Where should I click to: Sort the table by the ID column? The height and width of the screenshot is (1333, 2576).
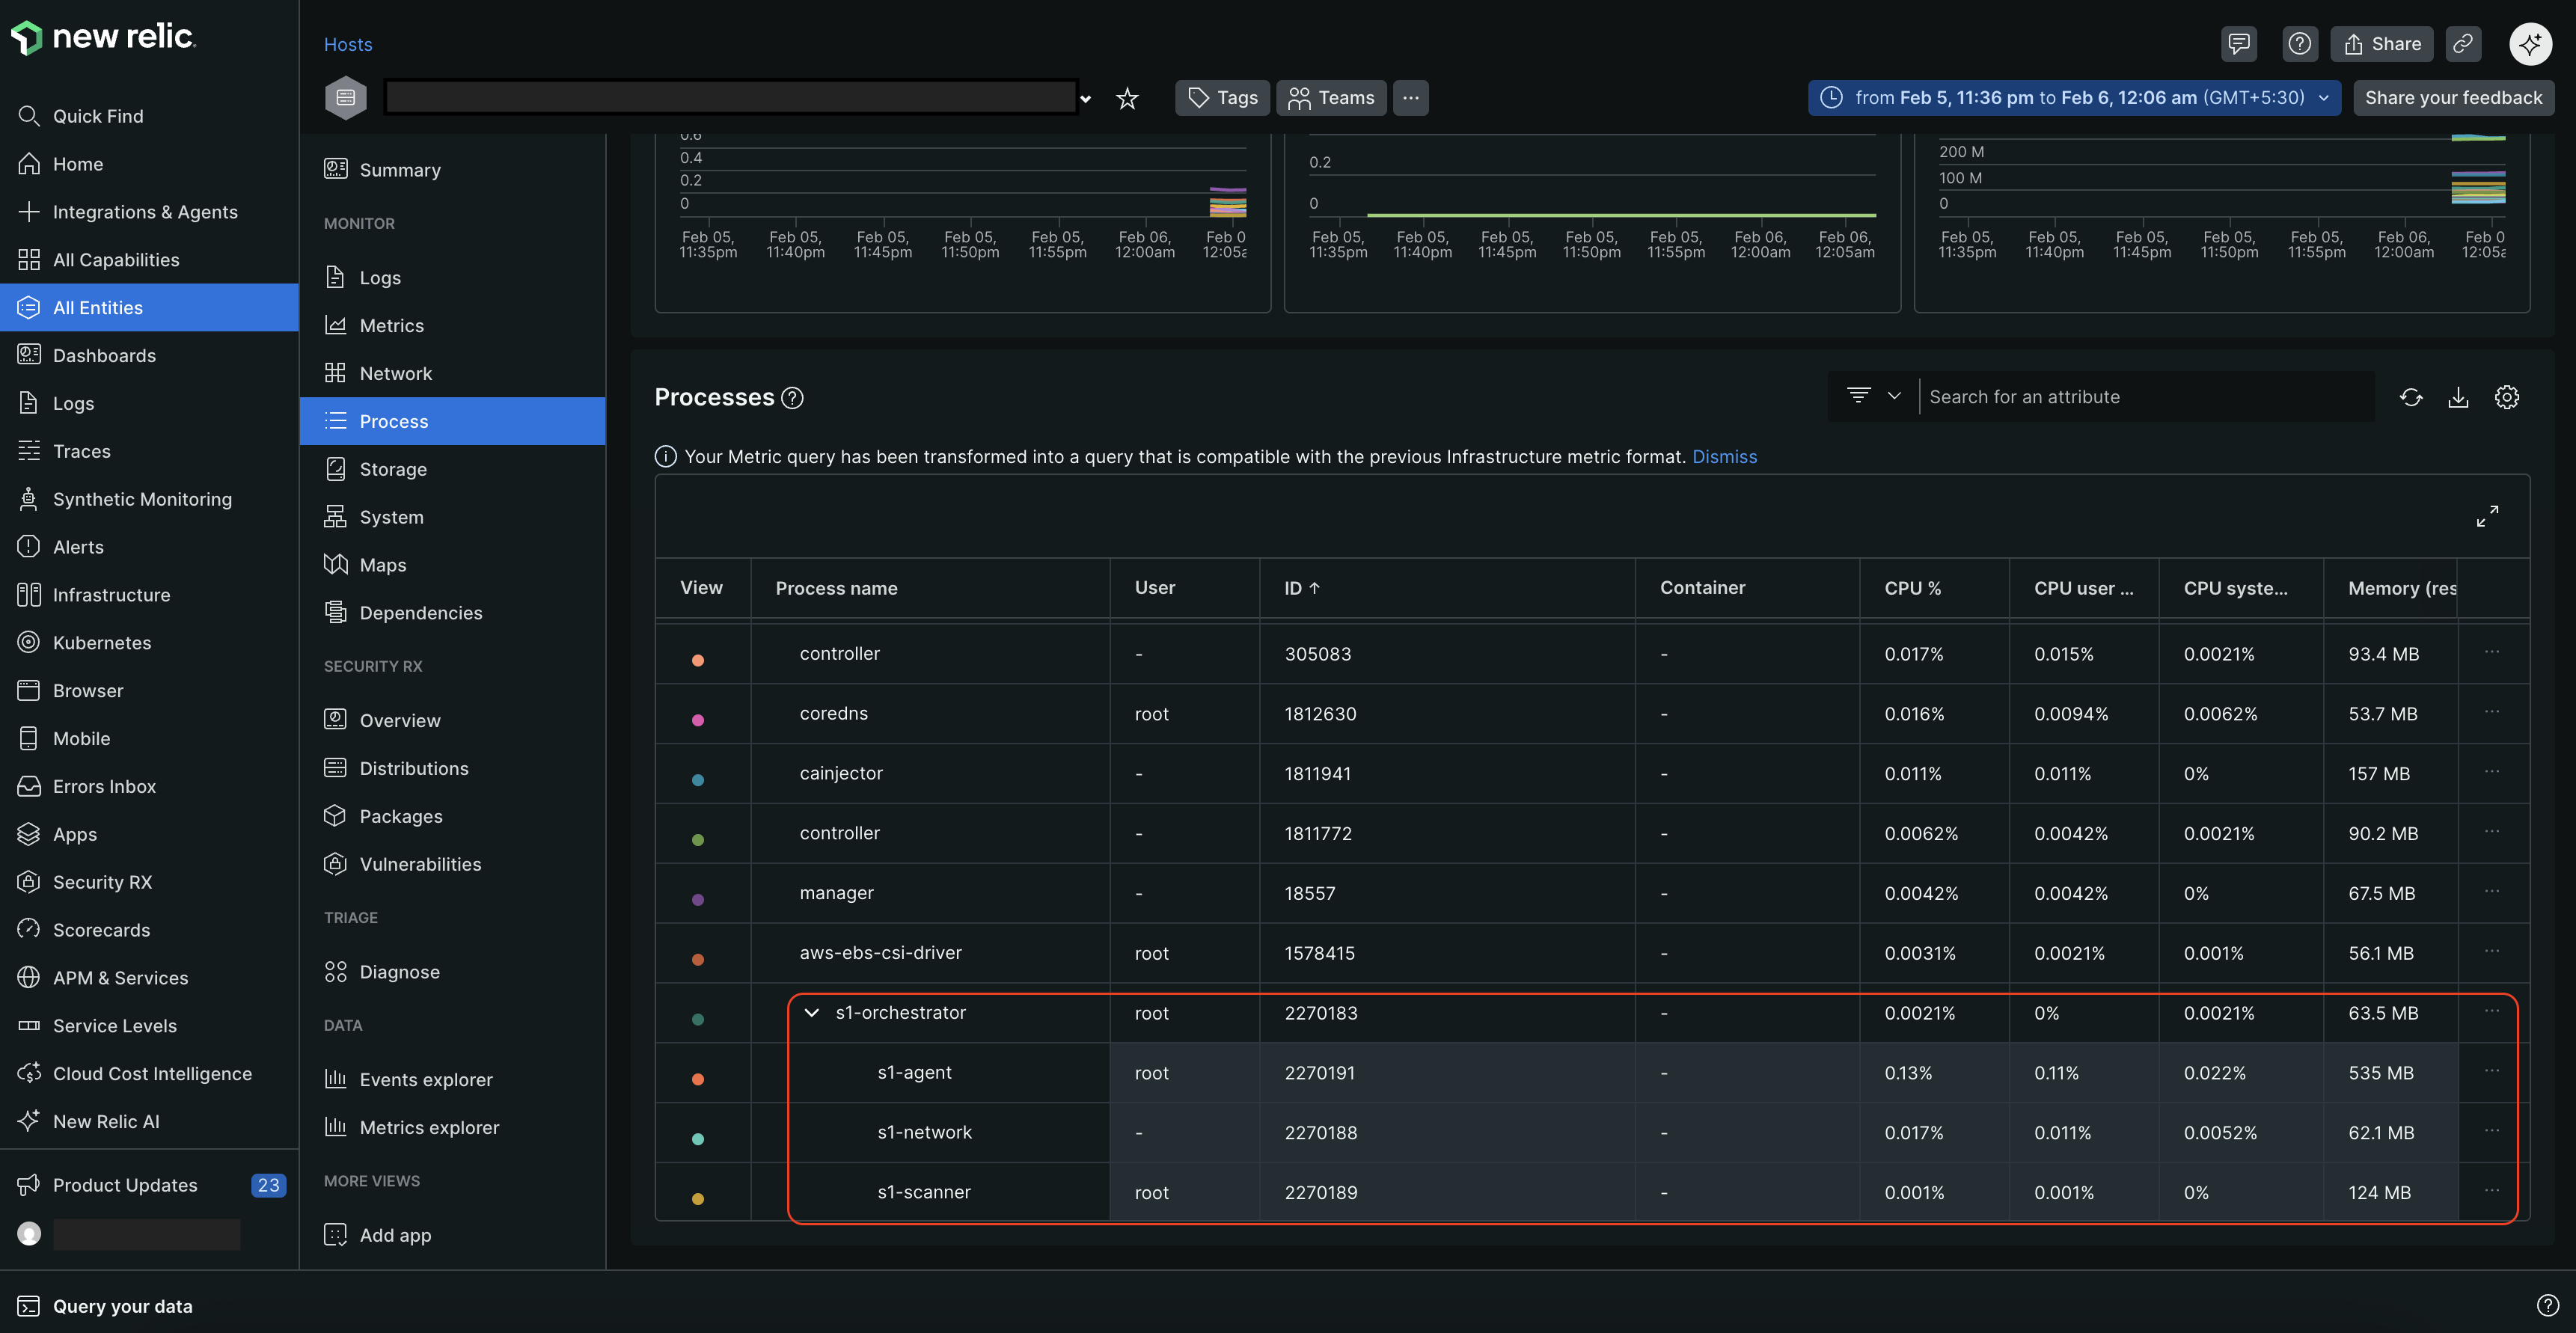1301,588
